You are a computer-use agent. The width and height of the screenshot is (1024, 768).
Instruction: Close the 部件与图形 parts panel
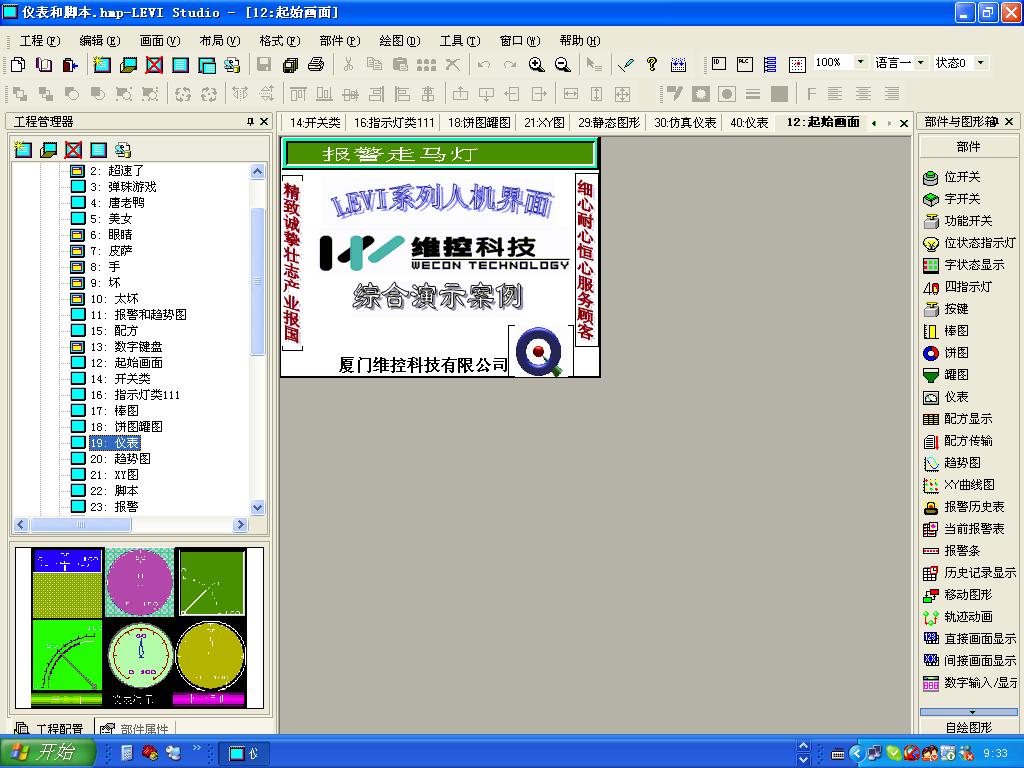1009,121
